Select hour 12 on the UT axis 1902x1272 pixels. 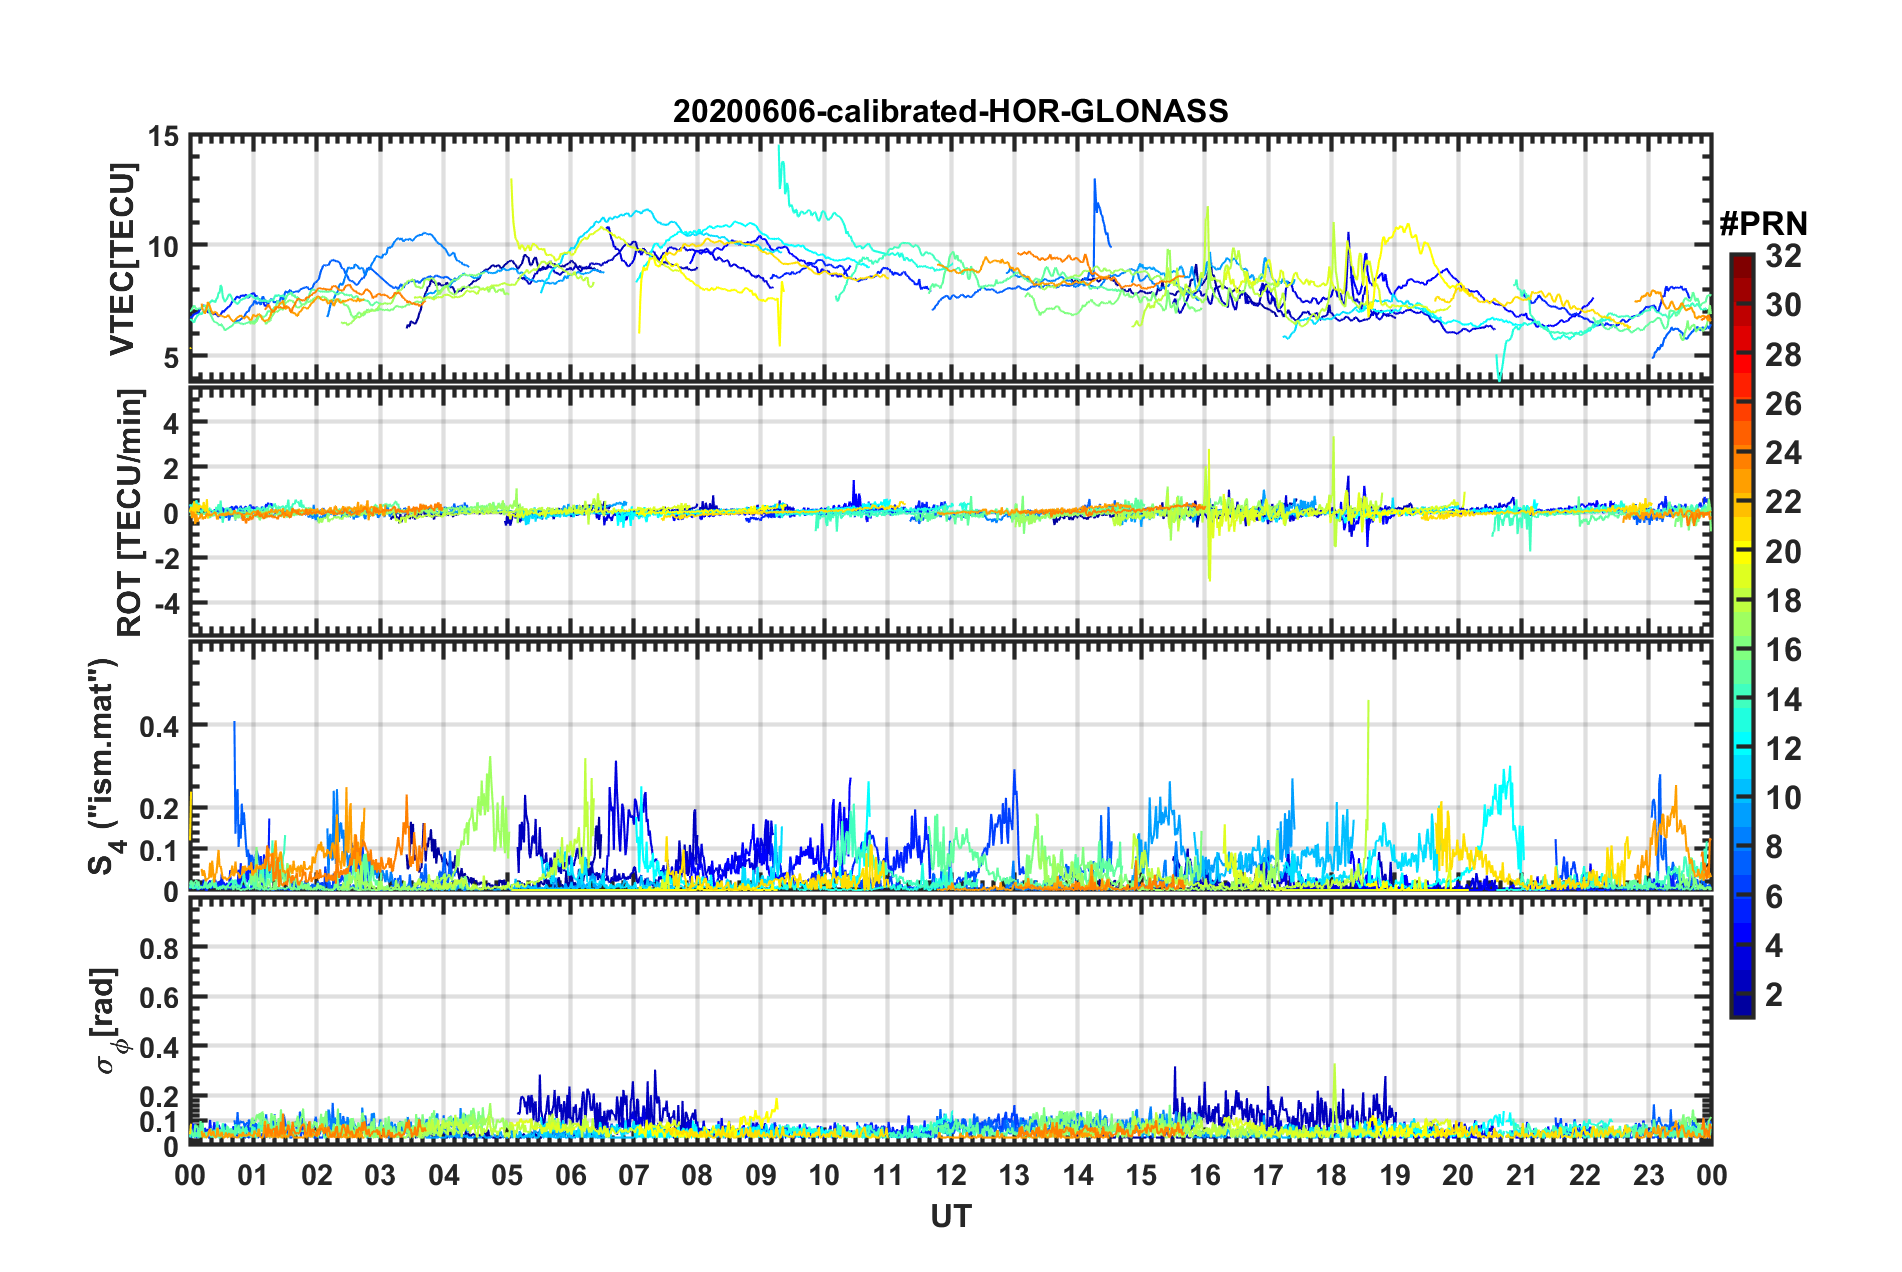[x=951, y=1175]
